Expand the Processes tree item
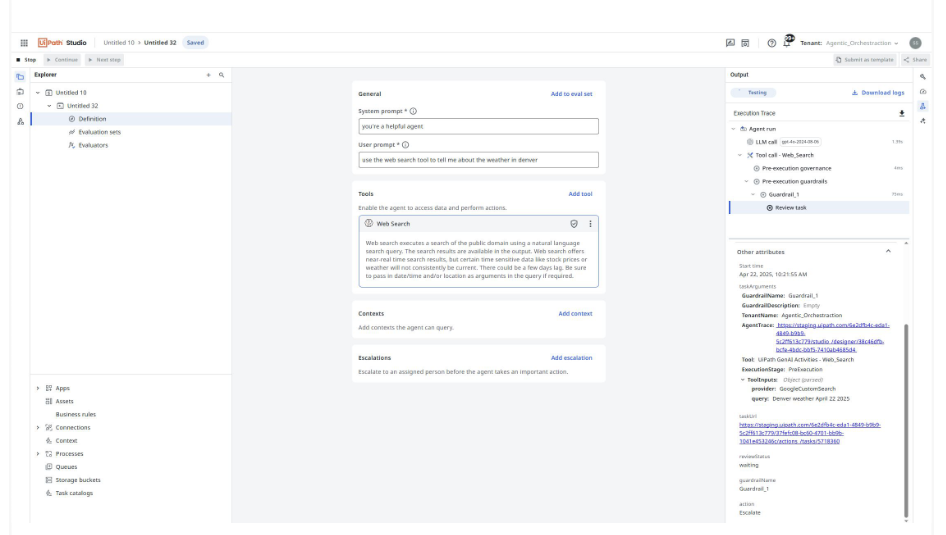Viewport: 946px width, 535px height. 38,454
